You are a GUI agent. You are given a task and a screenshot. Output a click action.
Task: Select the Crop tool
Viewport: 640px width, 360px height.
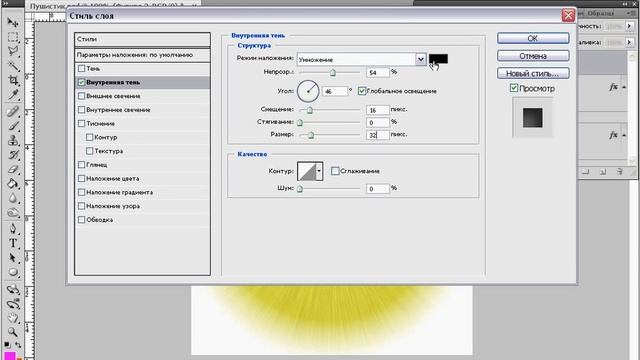pos(13,80)
